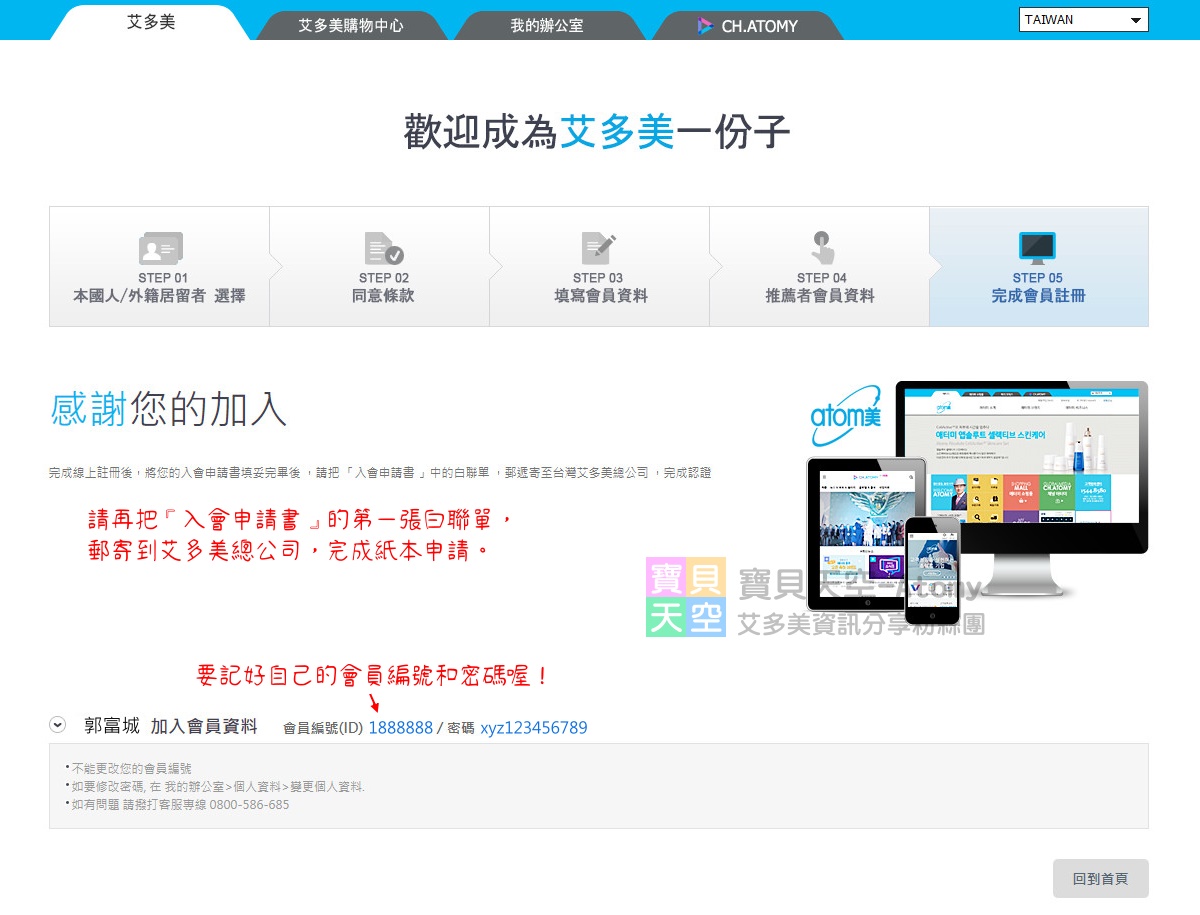Click the smartphone device image
Viewport: 1200px width, 915px height.
[932, 570]
